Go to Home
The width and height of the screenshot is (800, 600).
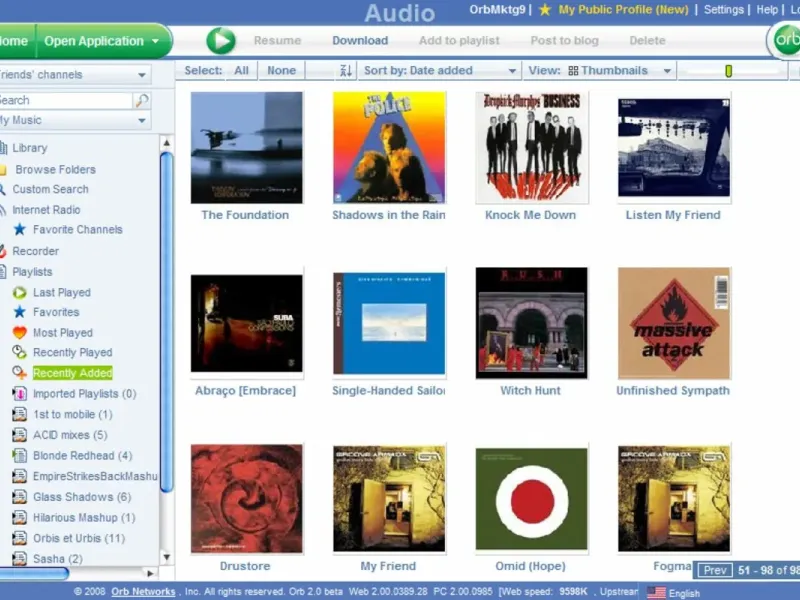[15, 41]
